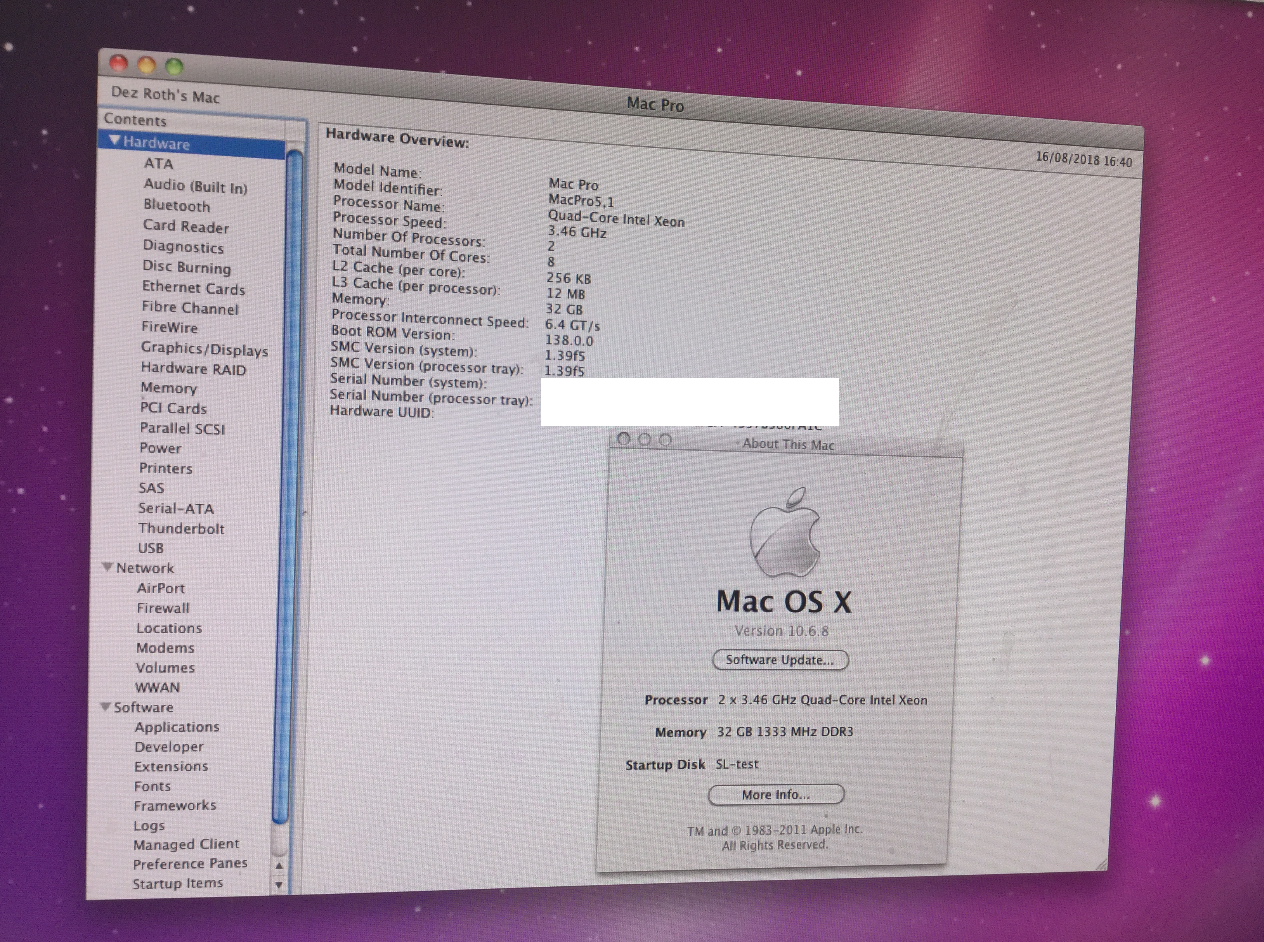Collapse the Hardware section triangle
The height and width of the screenshot is (942, 1264).
pos(115,141)
